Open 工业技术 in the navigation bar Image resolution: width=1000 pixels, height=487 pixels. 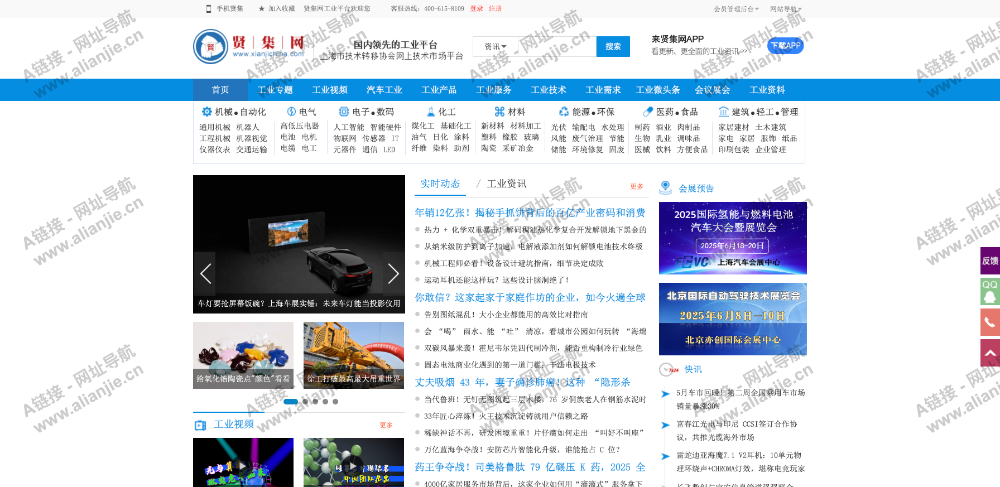(548, 90)
